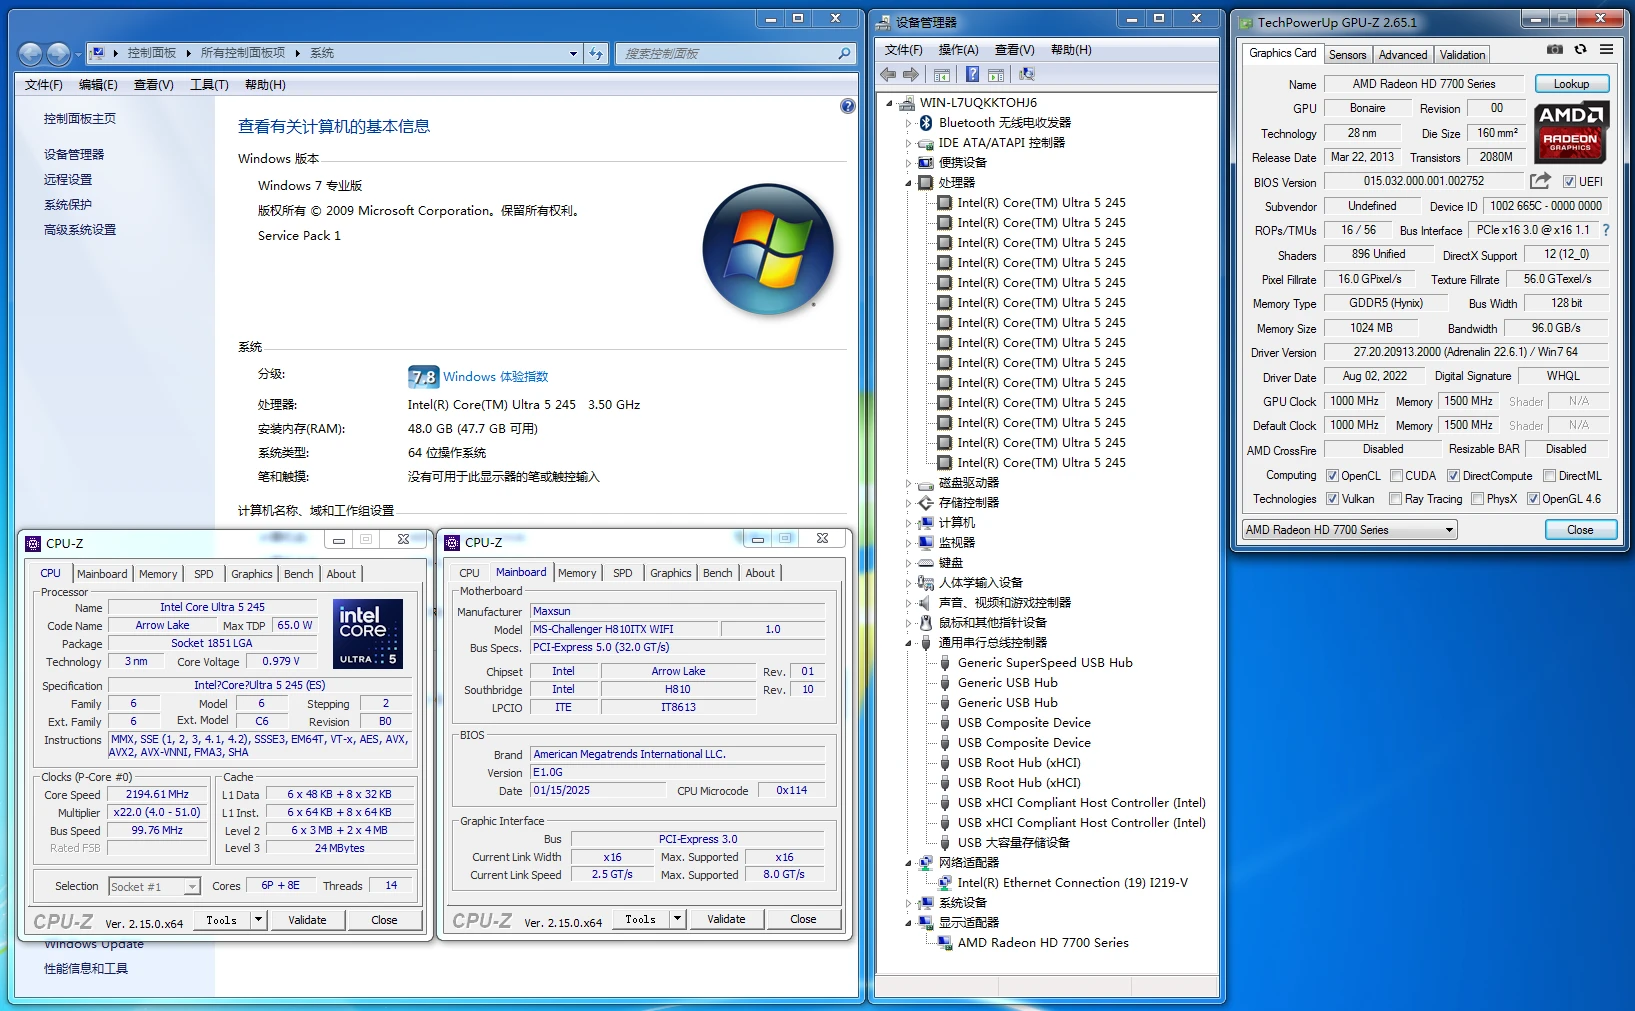Click the show/hide console tree toolbar icon
Viewport: 1635px width, 1011px height.
click(942, 75)
